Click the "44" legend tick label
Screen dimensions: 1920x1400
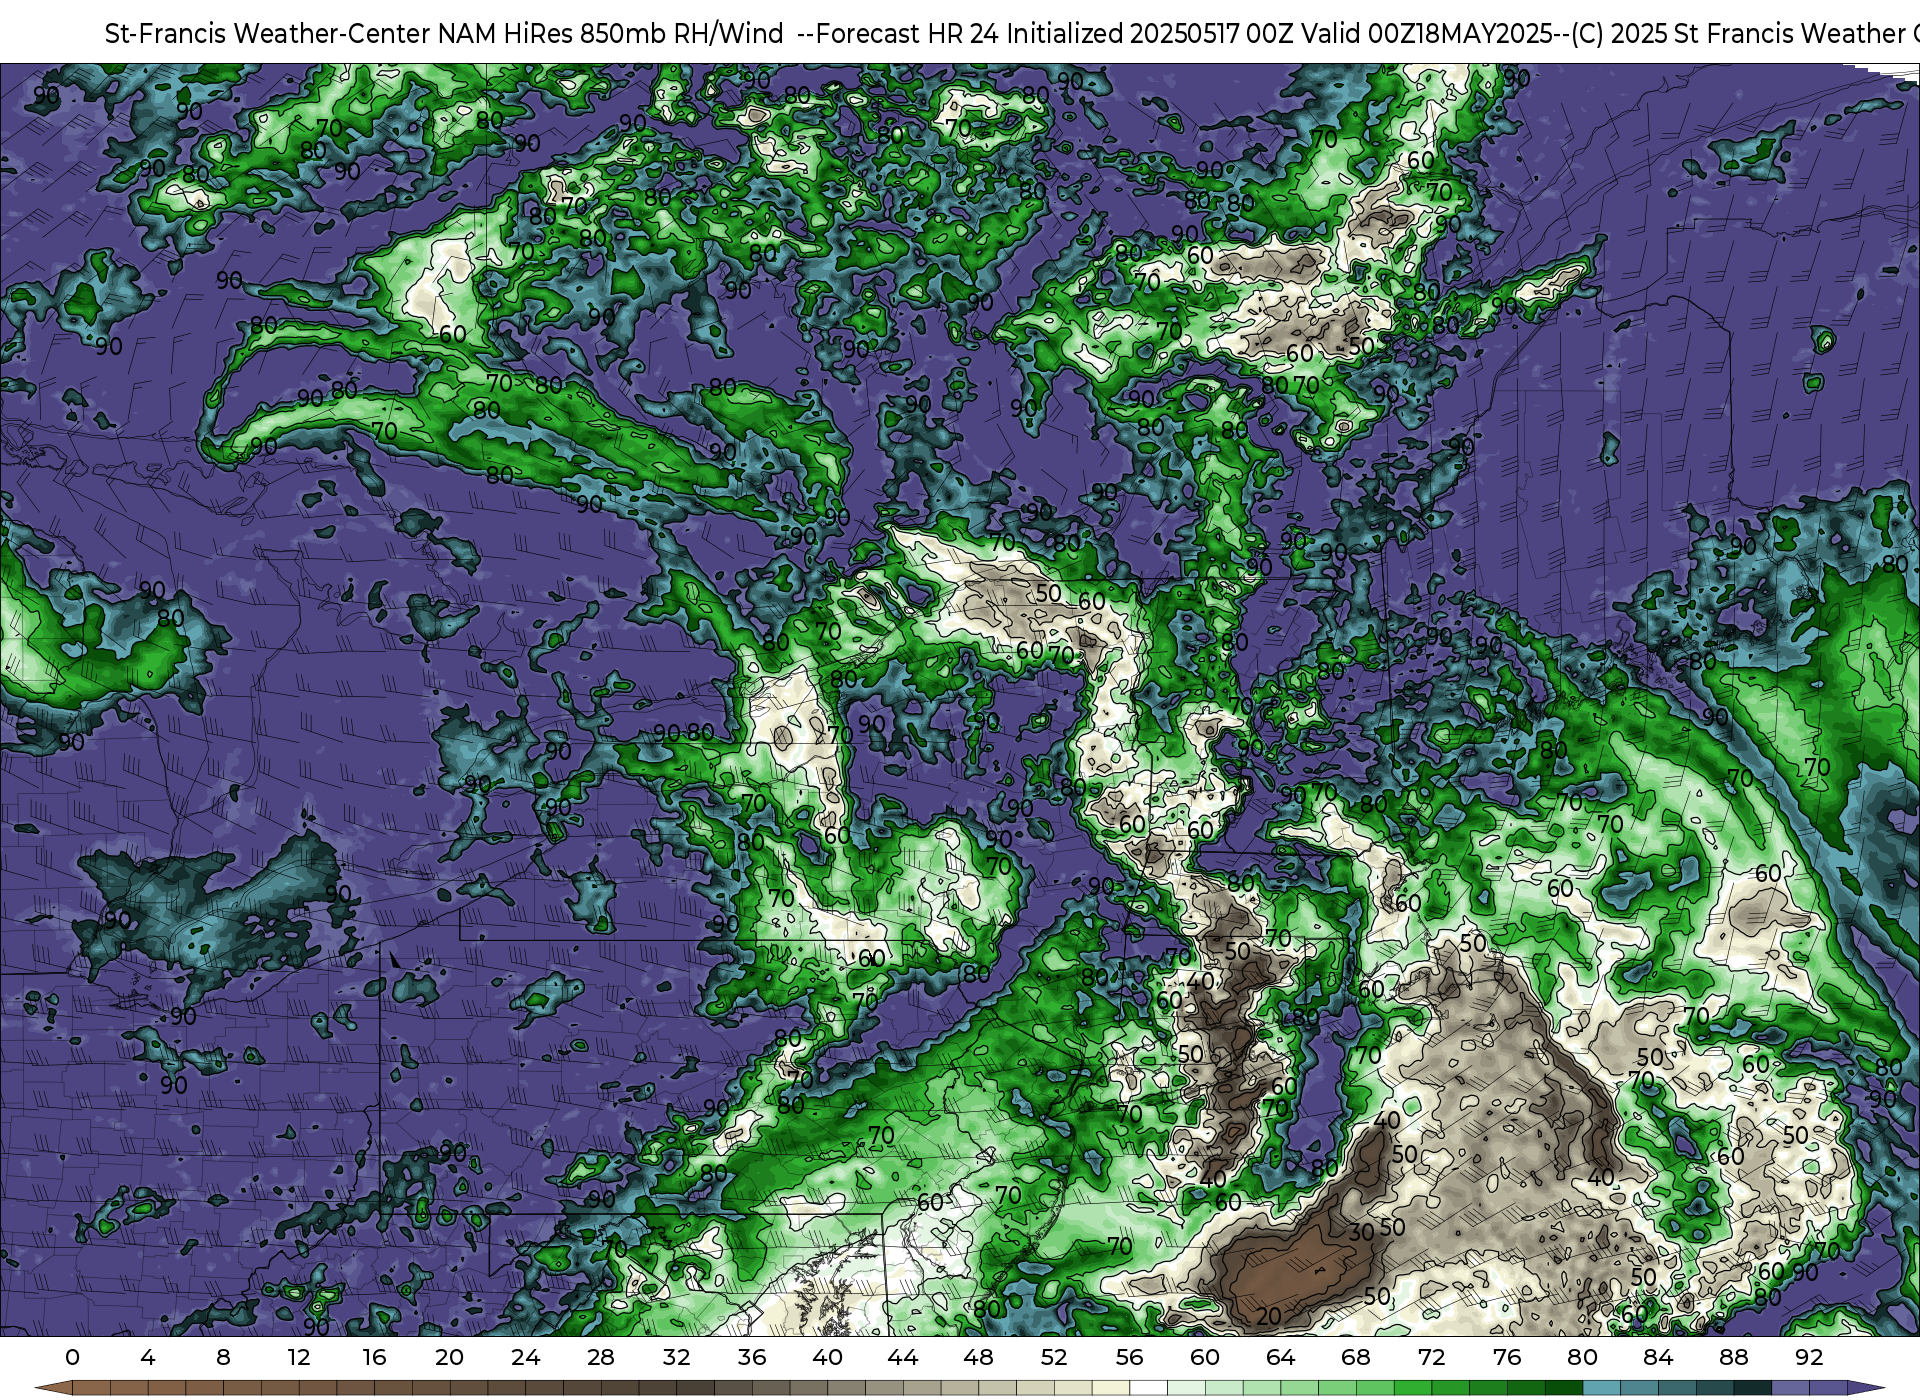pyautogui.click(x=903, y=1357)
